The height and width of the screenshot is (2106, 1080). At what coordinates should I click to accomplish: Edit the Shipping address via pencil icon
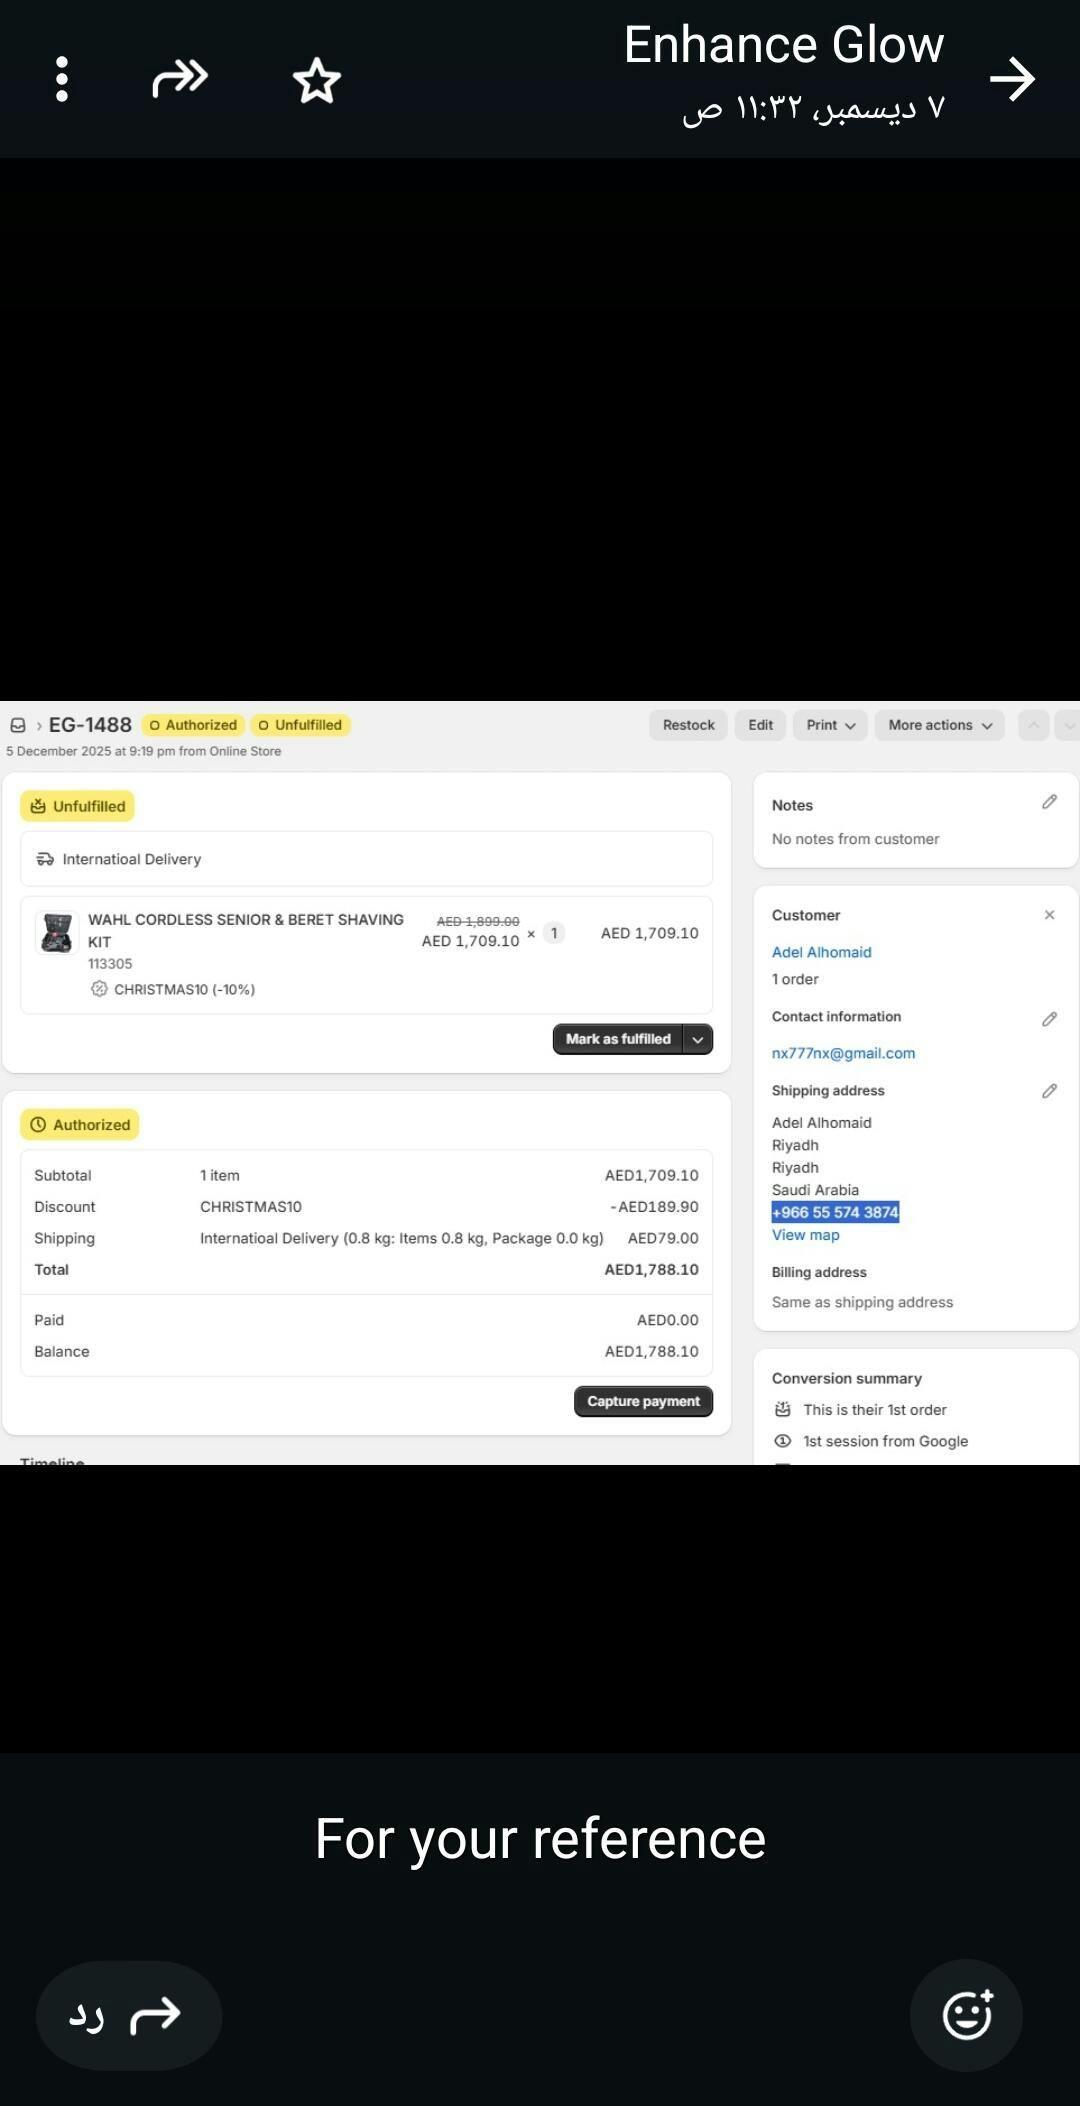(x=1049, y=1091)
